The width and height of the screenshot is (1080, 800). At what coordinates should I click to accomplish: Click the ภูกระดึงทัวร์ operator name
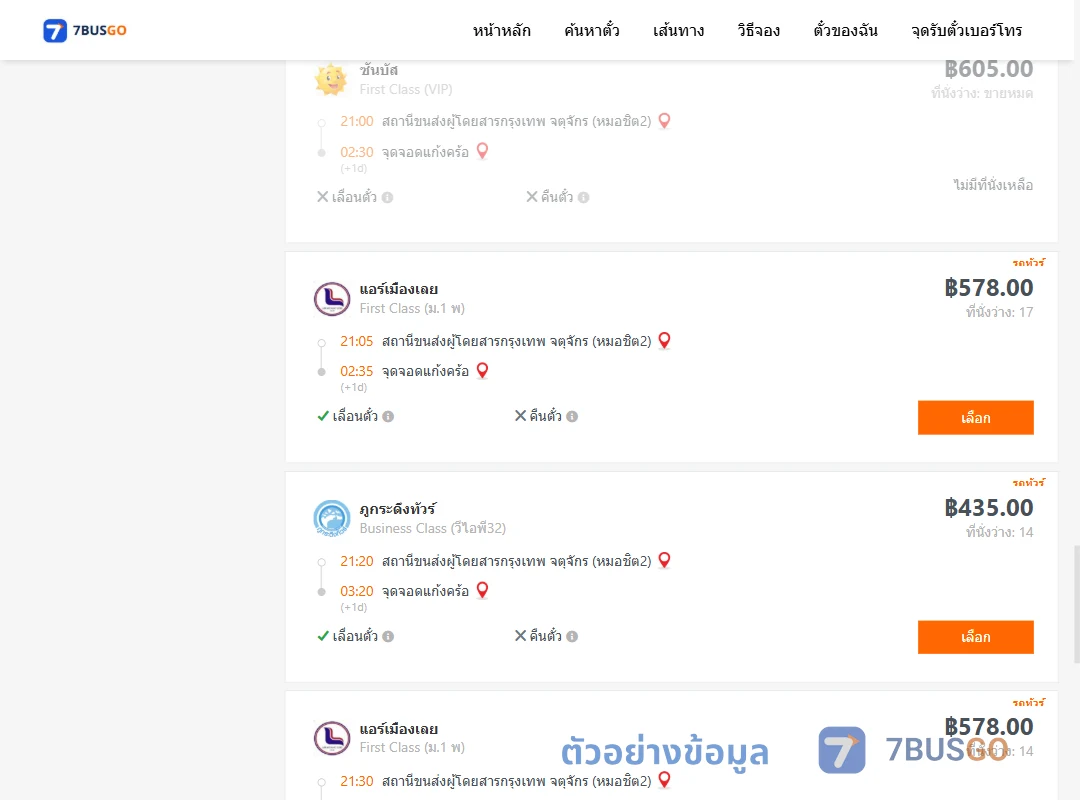(398, 509)
